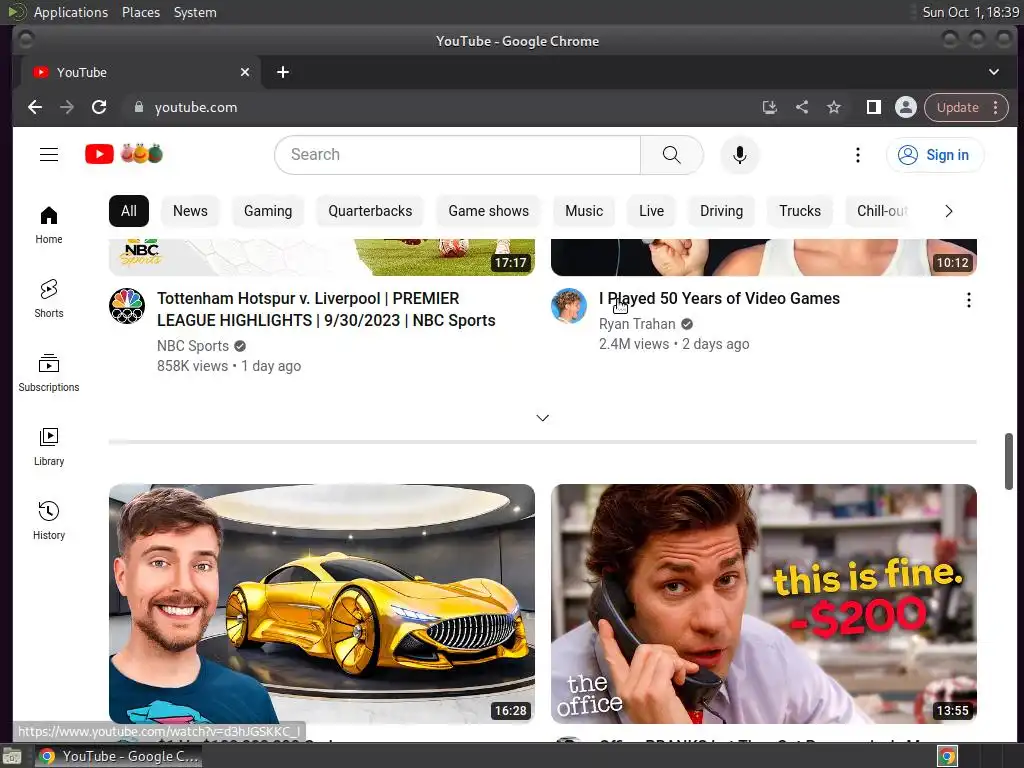The height and width of the screenshot is (768, 1024).
Task: Toggle the Chrome side panel
Action: 873,107
